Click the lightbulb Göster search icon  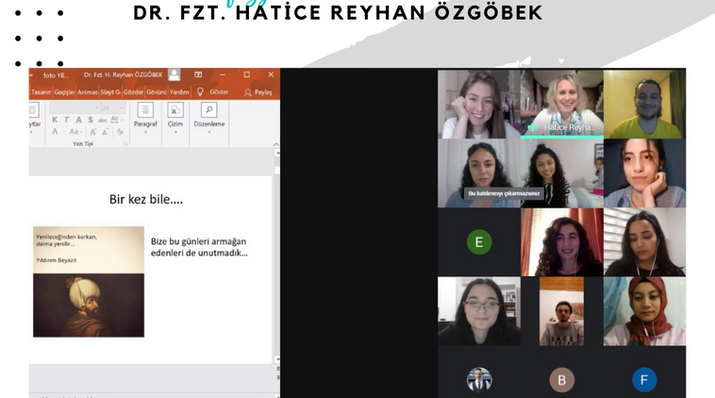point(200,92)
